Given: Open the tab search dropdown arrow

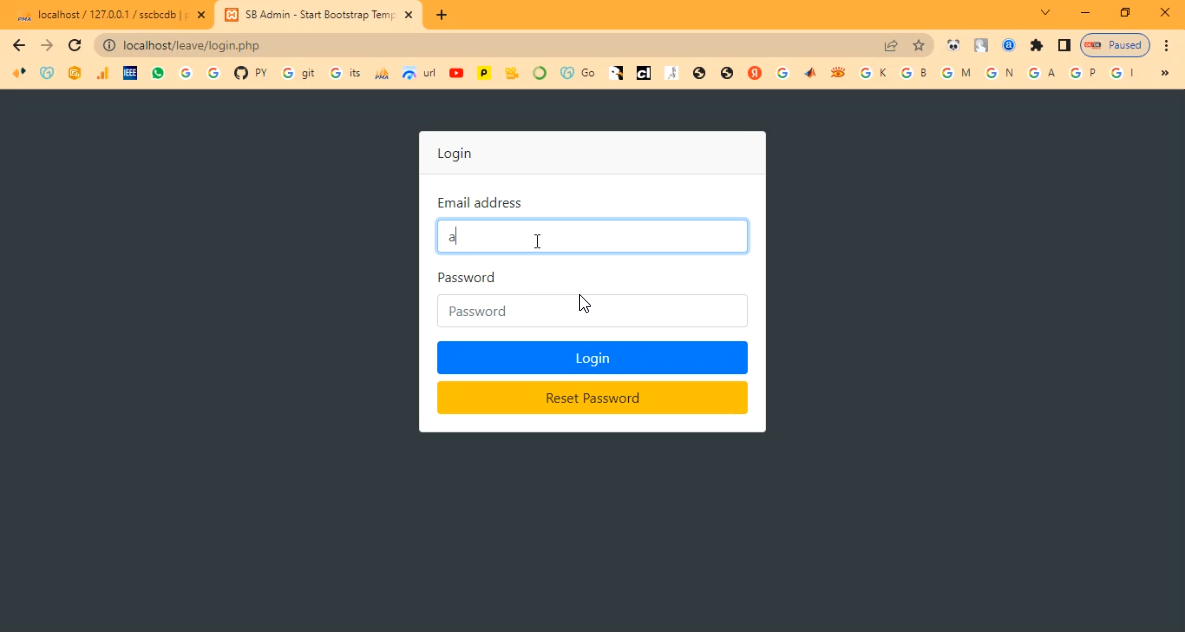Looking at the screenshot, I should click(1045, 13).
